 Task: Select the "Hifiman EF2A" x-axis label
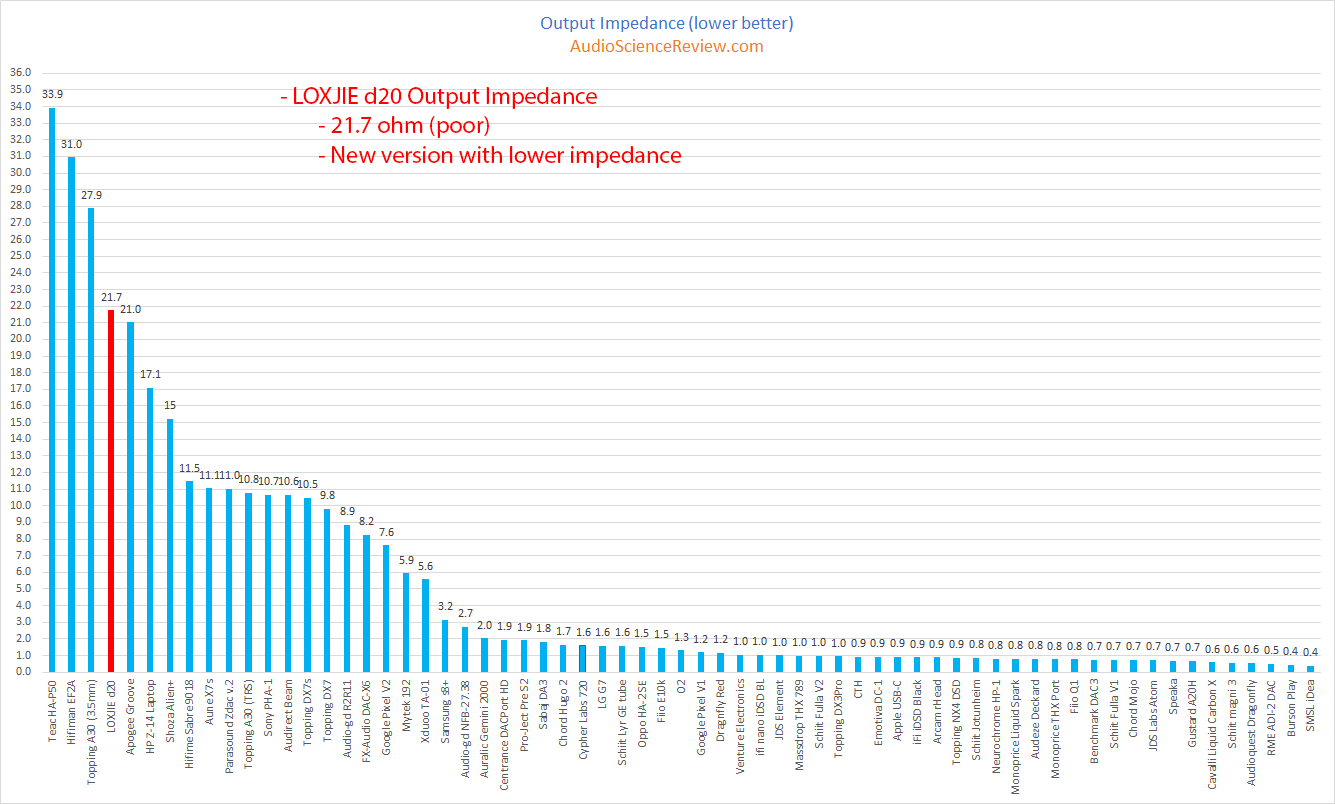click(x=72, y=714)
